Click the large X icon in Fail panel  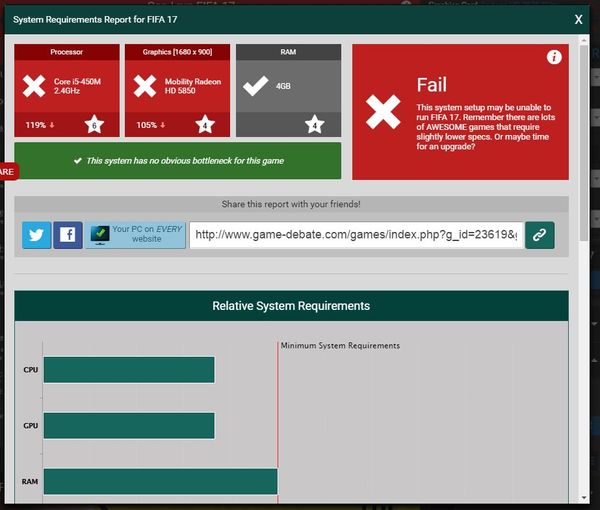tap(383, 112)
